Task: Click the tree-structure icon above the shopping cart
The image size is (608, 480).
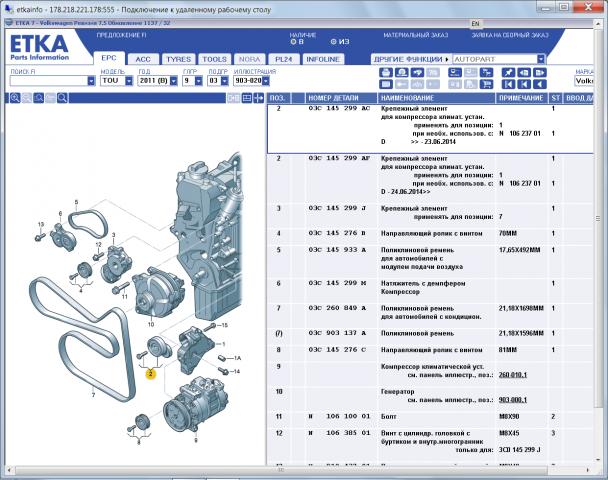Action: 486,73
